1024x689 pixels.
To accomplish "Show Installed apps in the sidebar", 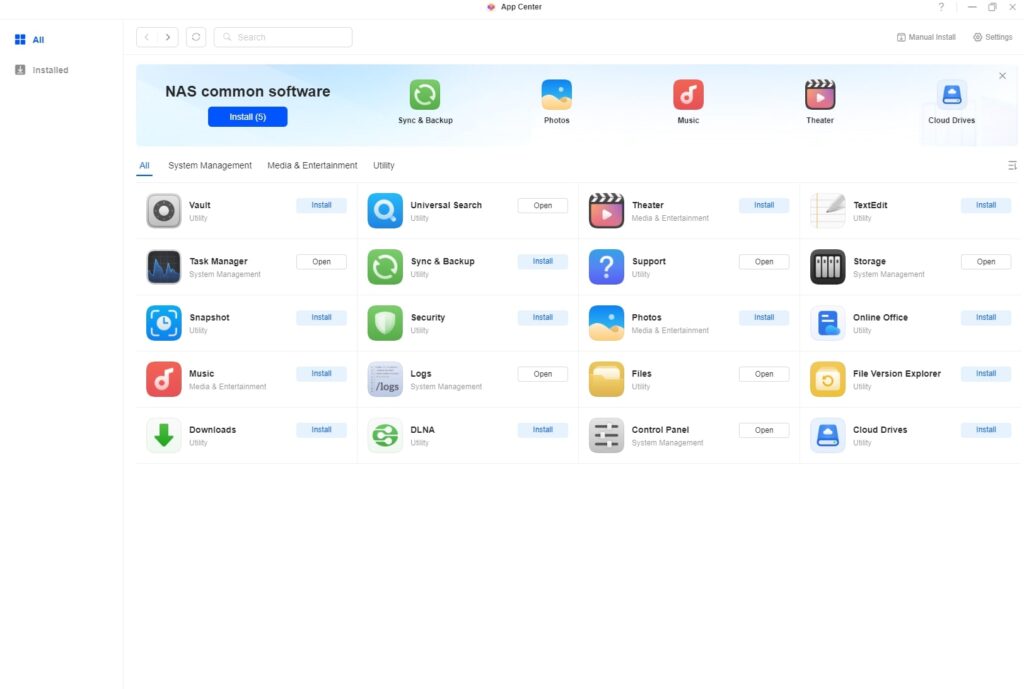I will 49,70.
